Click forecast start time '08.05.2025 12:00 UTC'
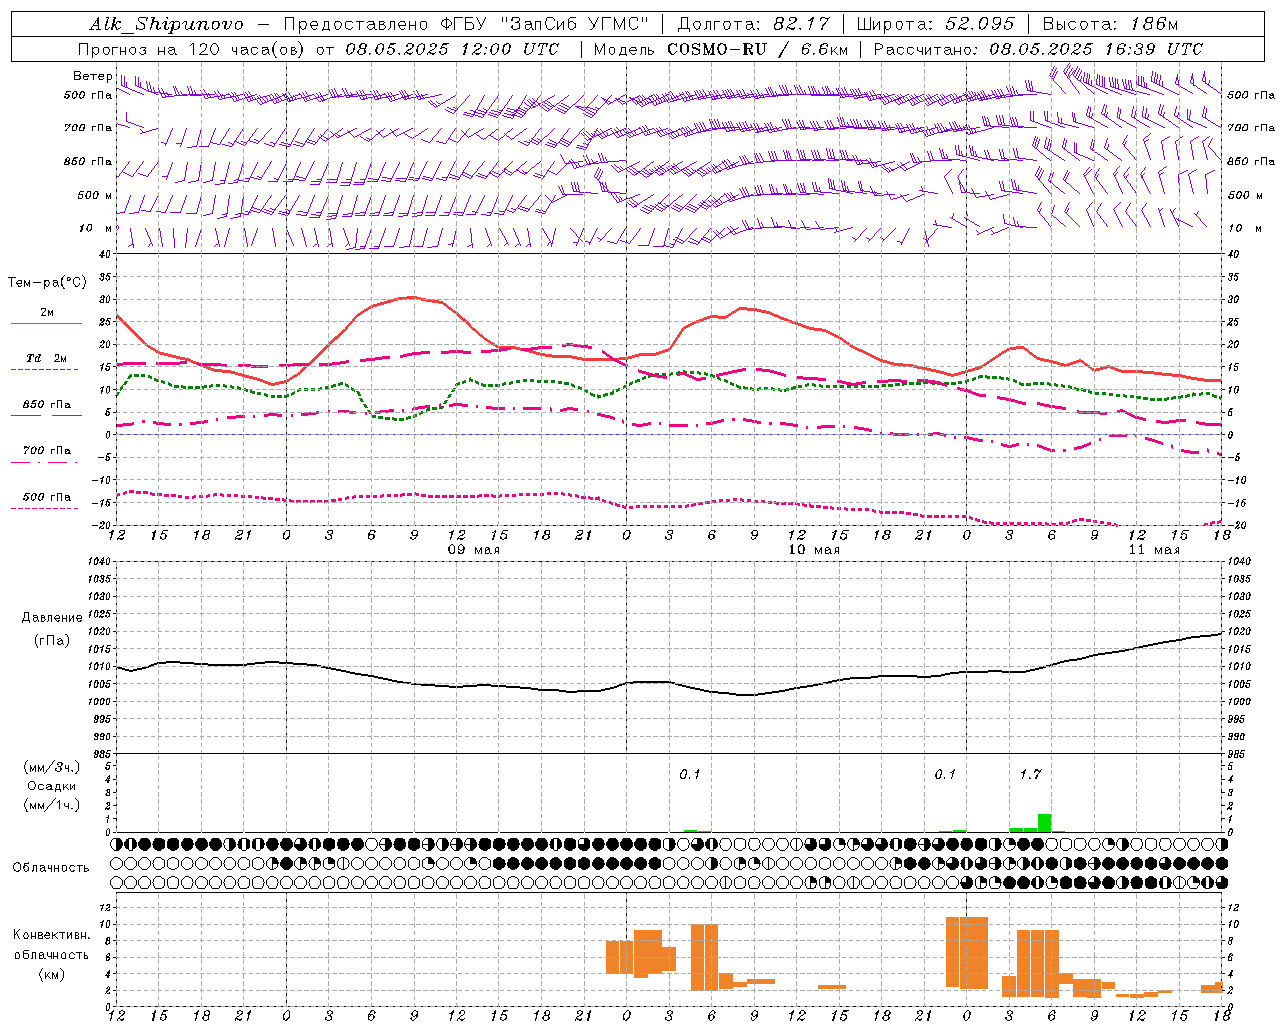Image resolution: width=1280 pixels, height=1024 pixels. [x=452, y=49]
